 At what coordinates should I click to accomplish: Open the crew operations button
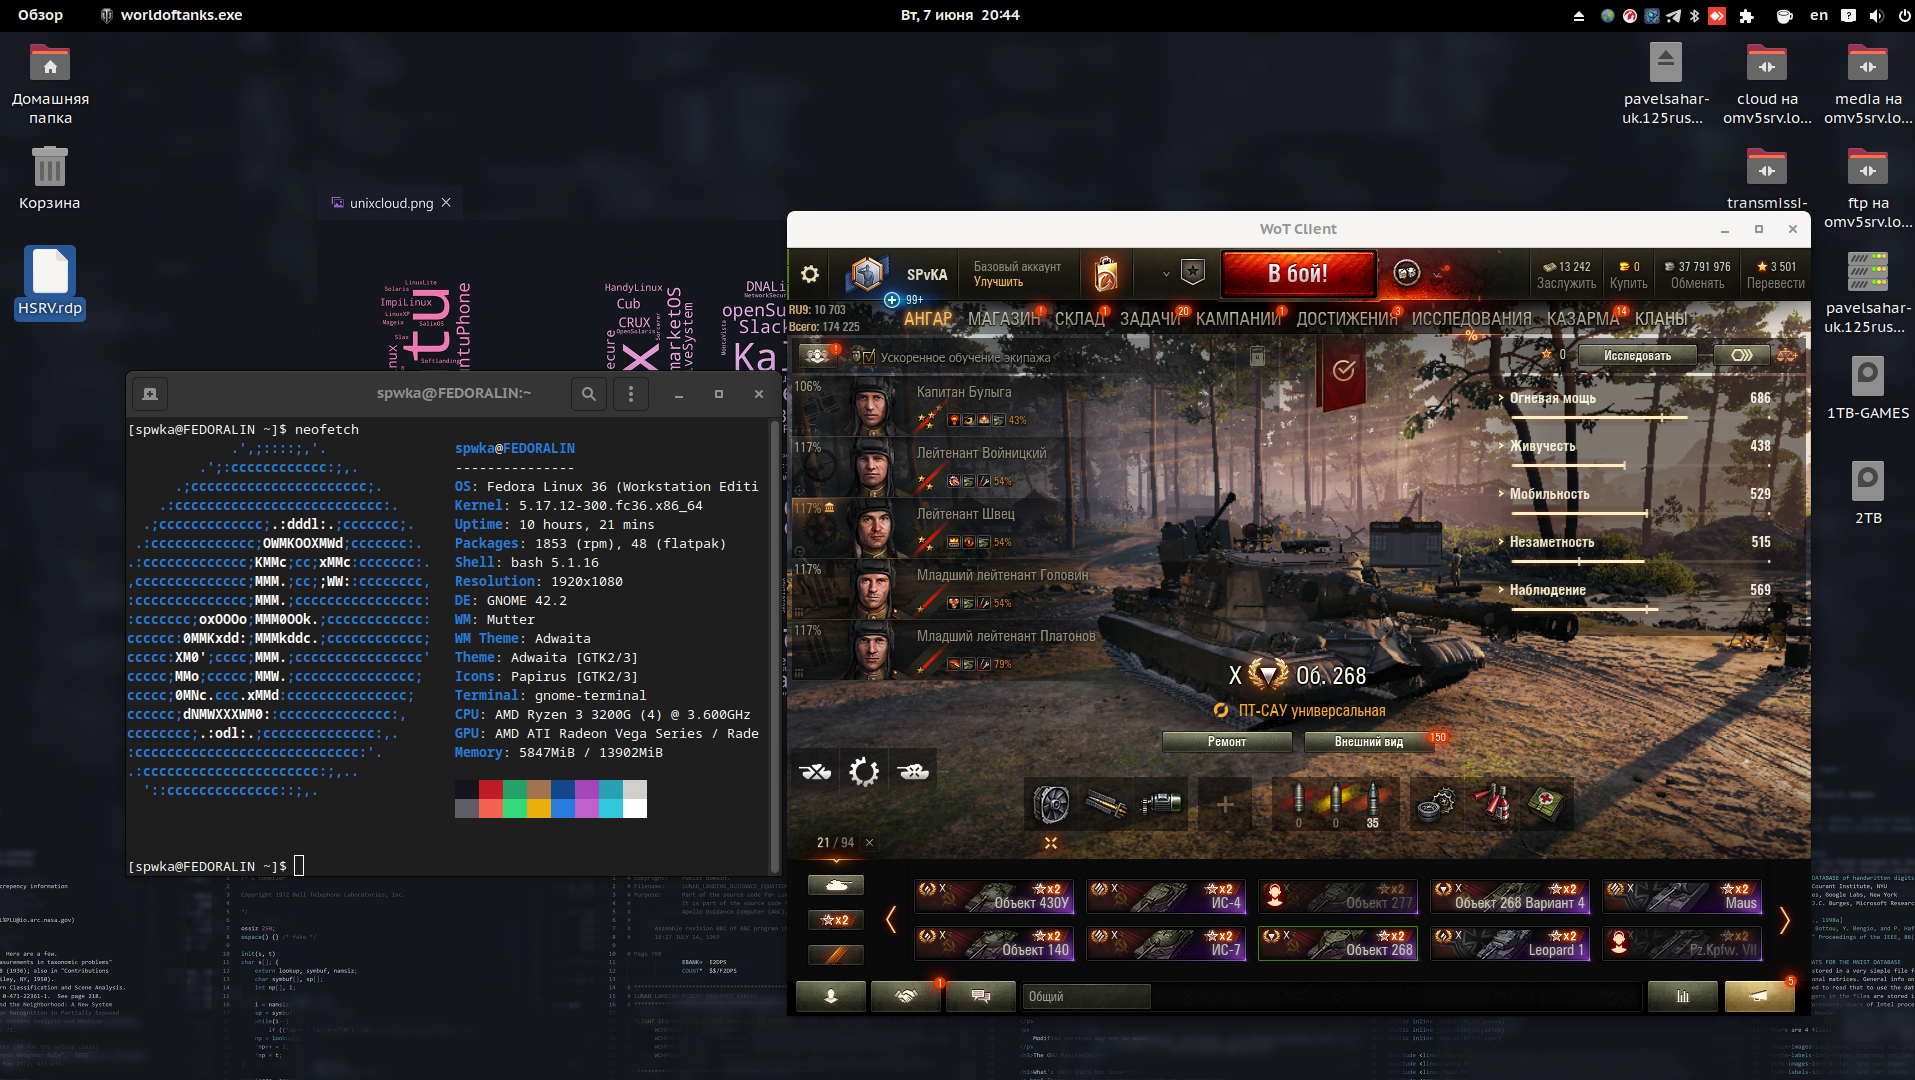[818, 356]
